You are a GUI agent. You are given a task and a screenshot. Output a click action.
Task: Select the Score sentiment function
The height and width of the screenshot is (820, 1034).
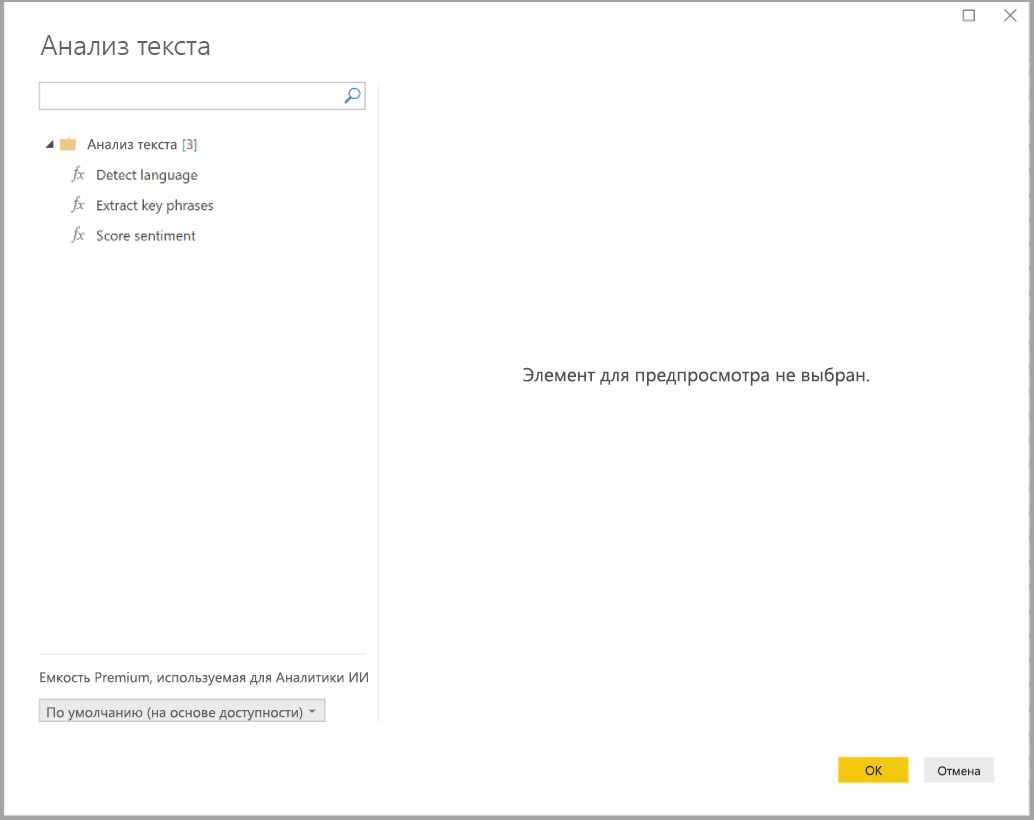click(146, 236)
